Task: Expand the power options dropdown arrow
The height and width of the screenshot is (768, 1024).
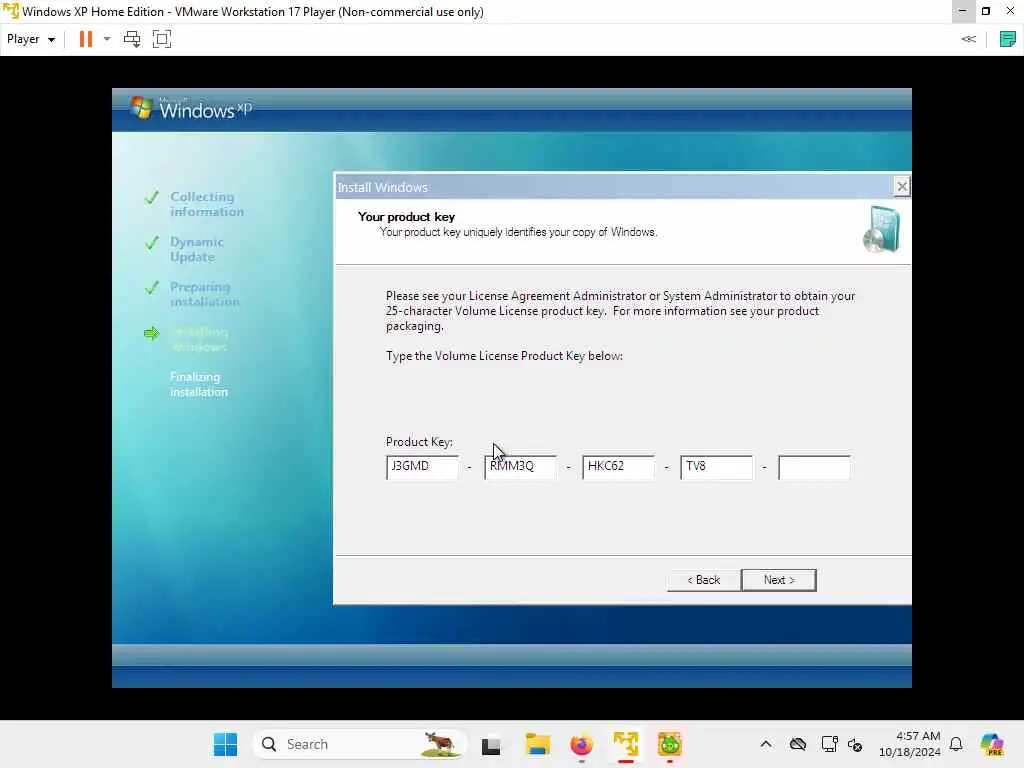Action: (x=107, y=39)
